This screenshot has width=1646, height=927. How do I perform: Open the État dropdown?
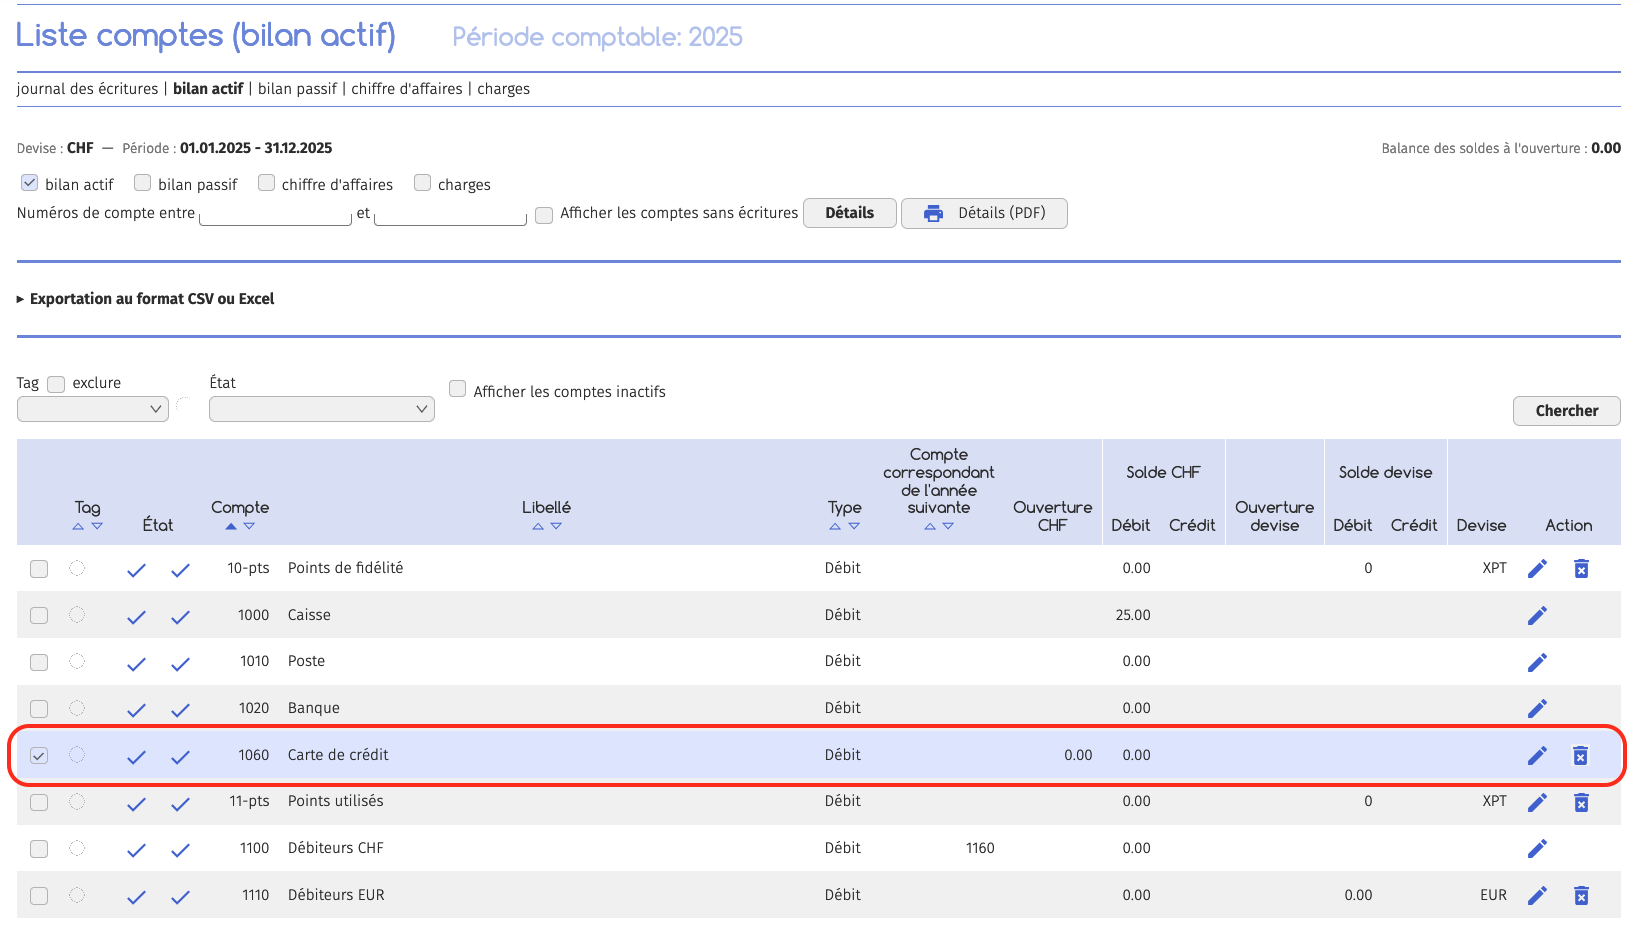321,409
